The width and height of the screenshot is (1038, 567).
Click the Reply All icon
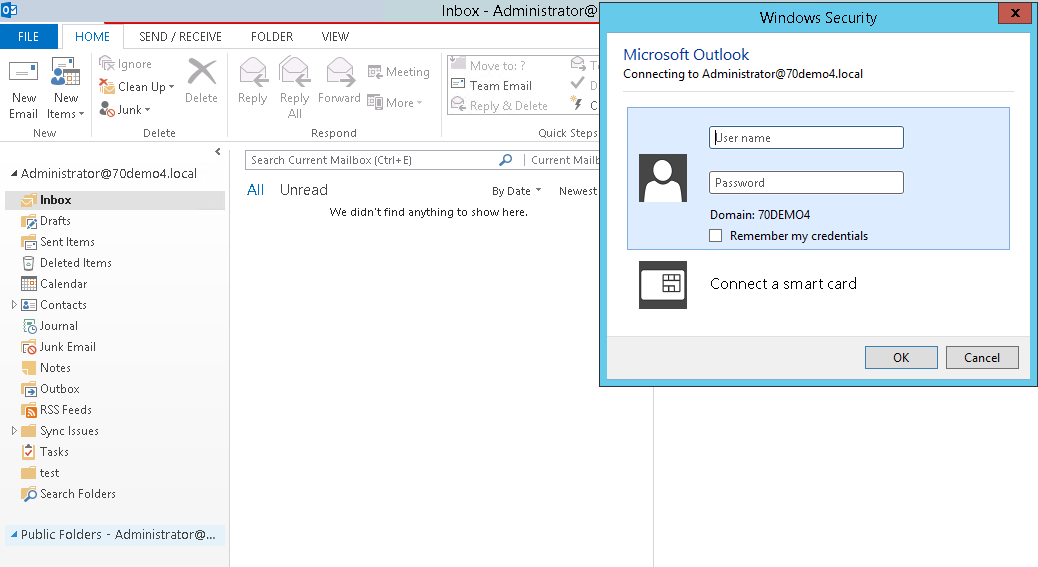(294, 71)
